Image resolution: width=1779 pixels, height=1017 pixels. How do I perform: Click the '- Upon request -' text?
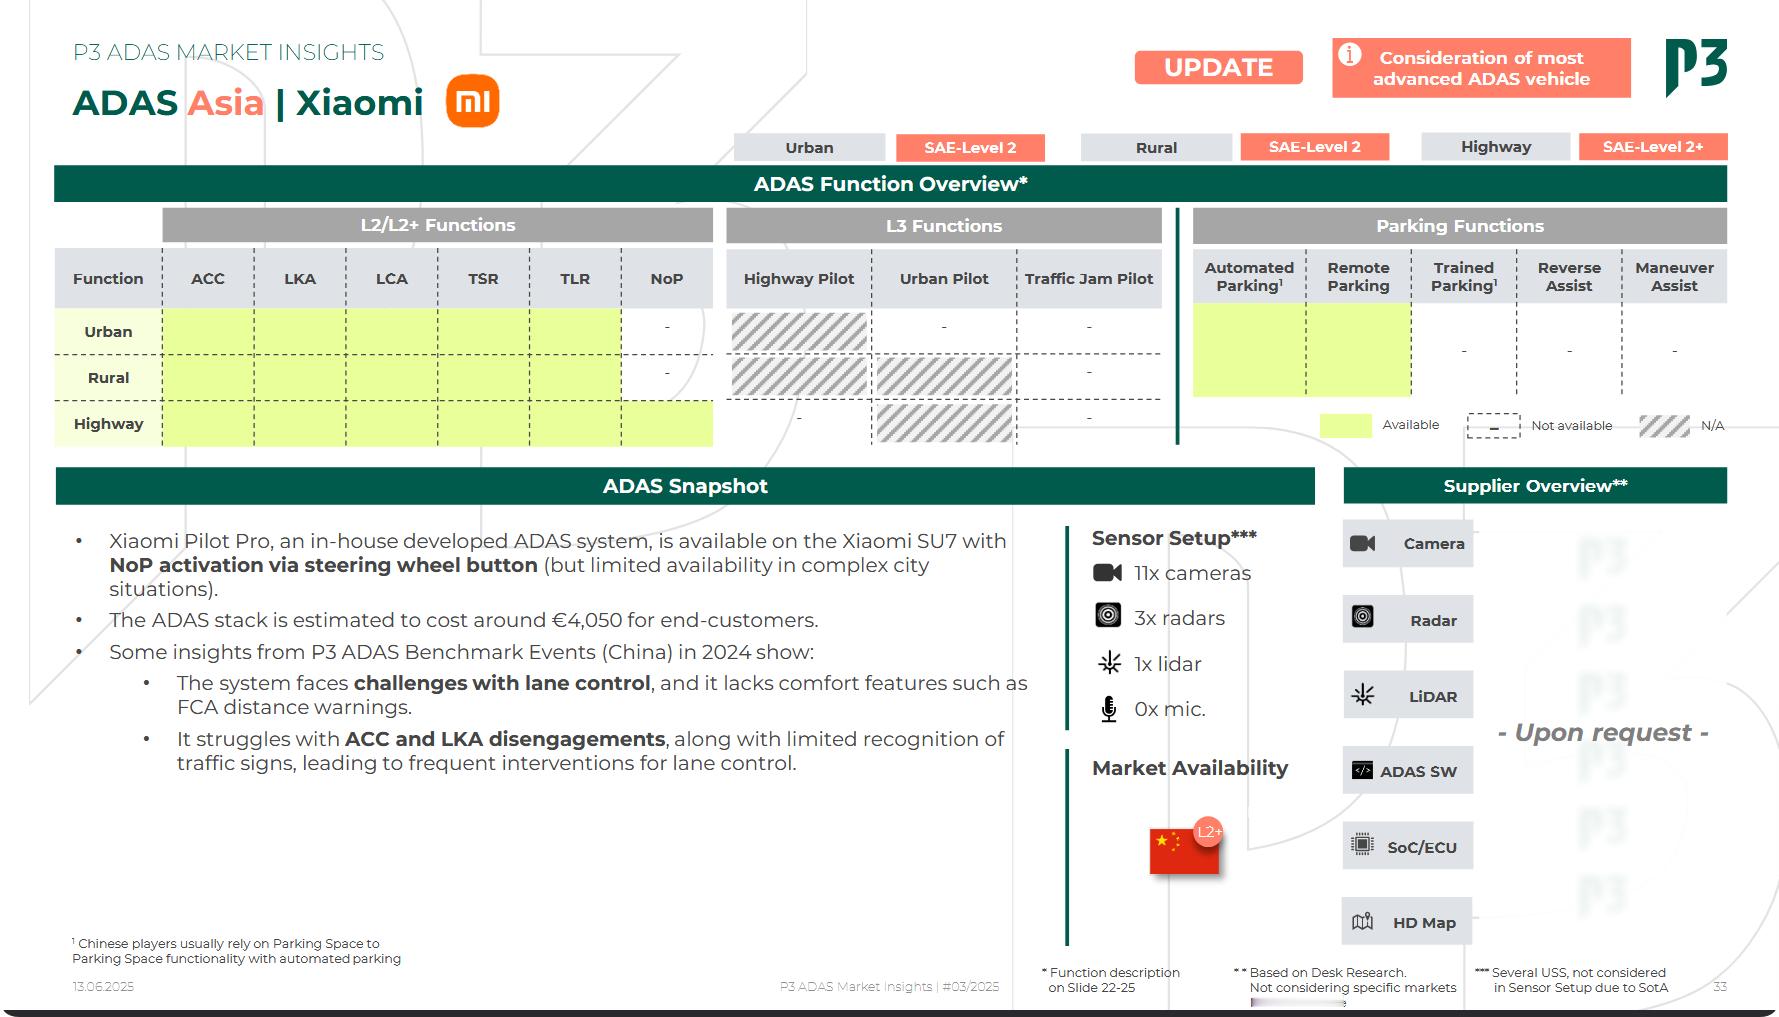[1603, 733]
